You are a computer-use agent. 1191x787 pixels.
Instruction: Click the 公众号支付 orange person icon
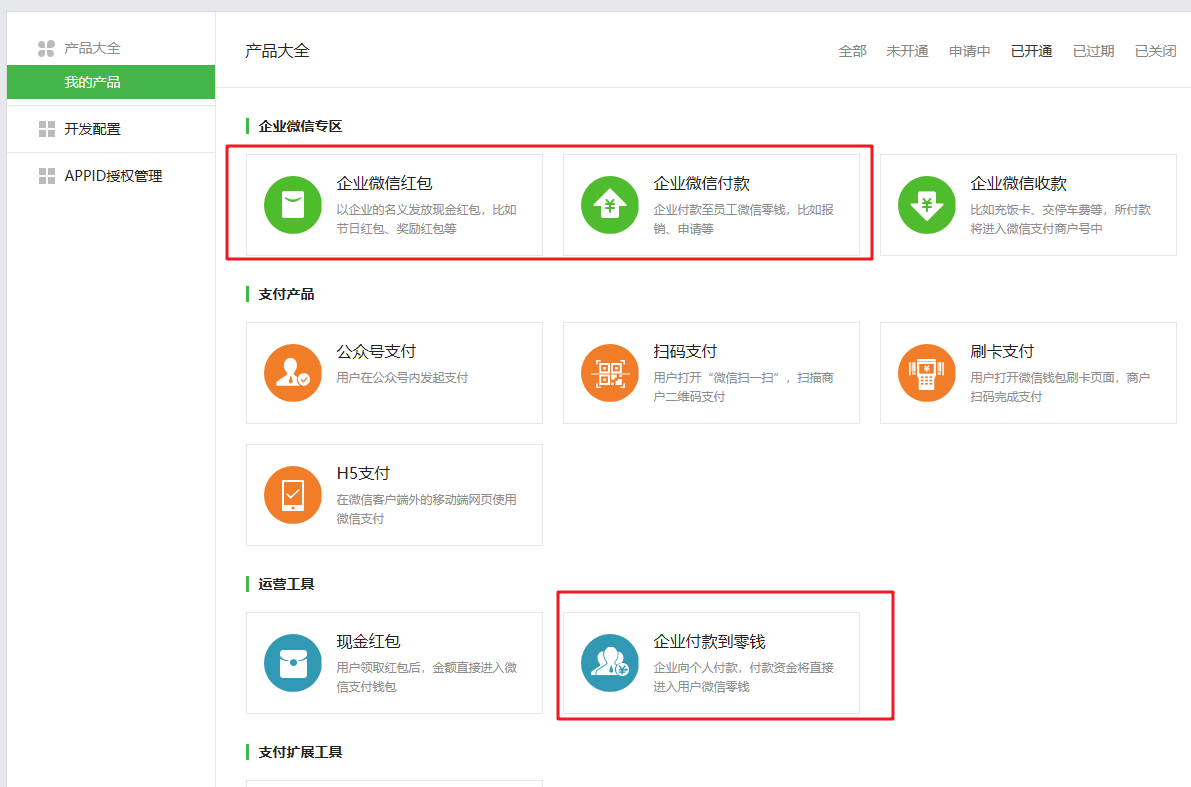(x=292, y=373)
